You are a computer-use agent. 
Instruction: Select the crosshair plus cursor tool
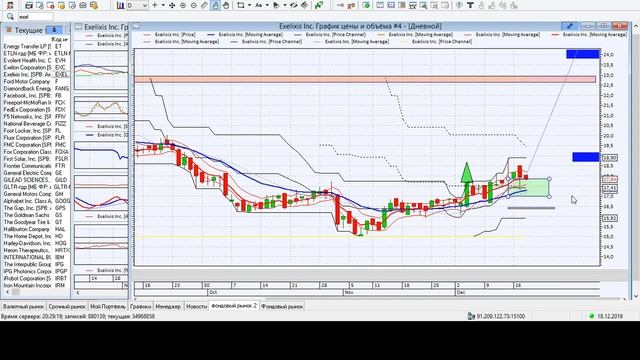[155, 5]
